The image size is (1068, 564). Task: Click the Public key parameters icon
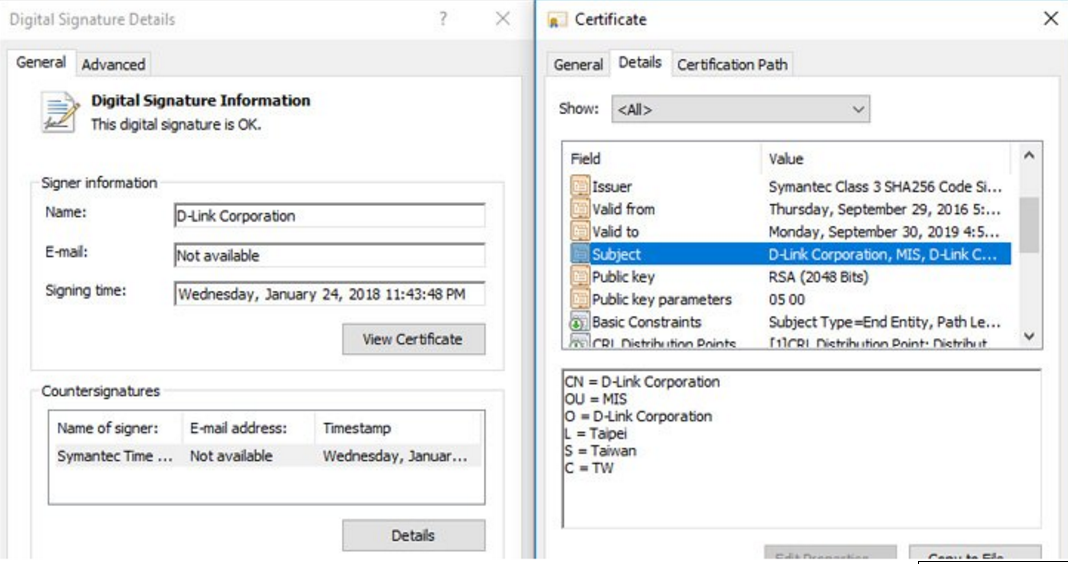tap(579, 300)
